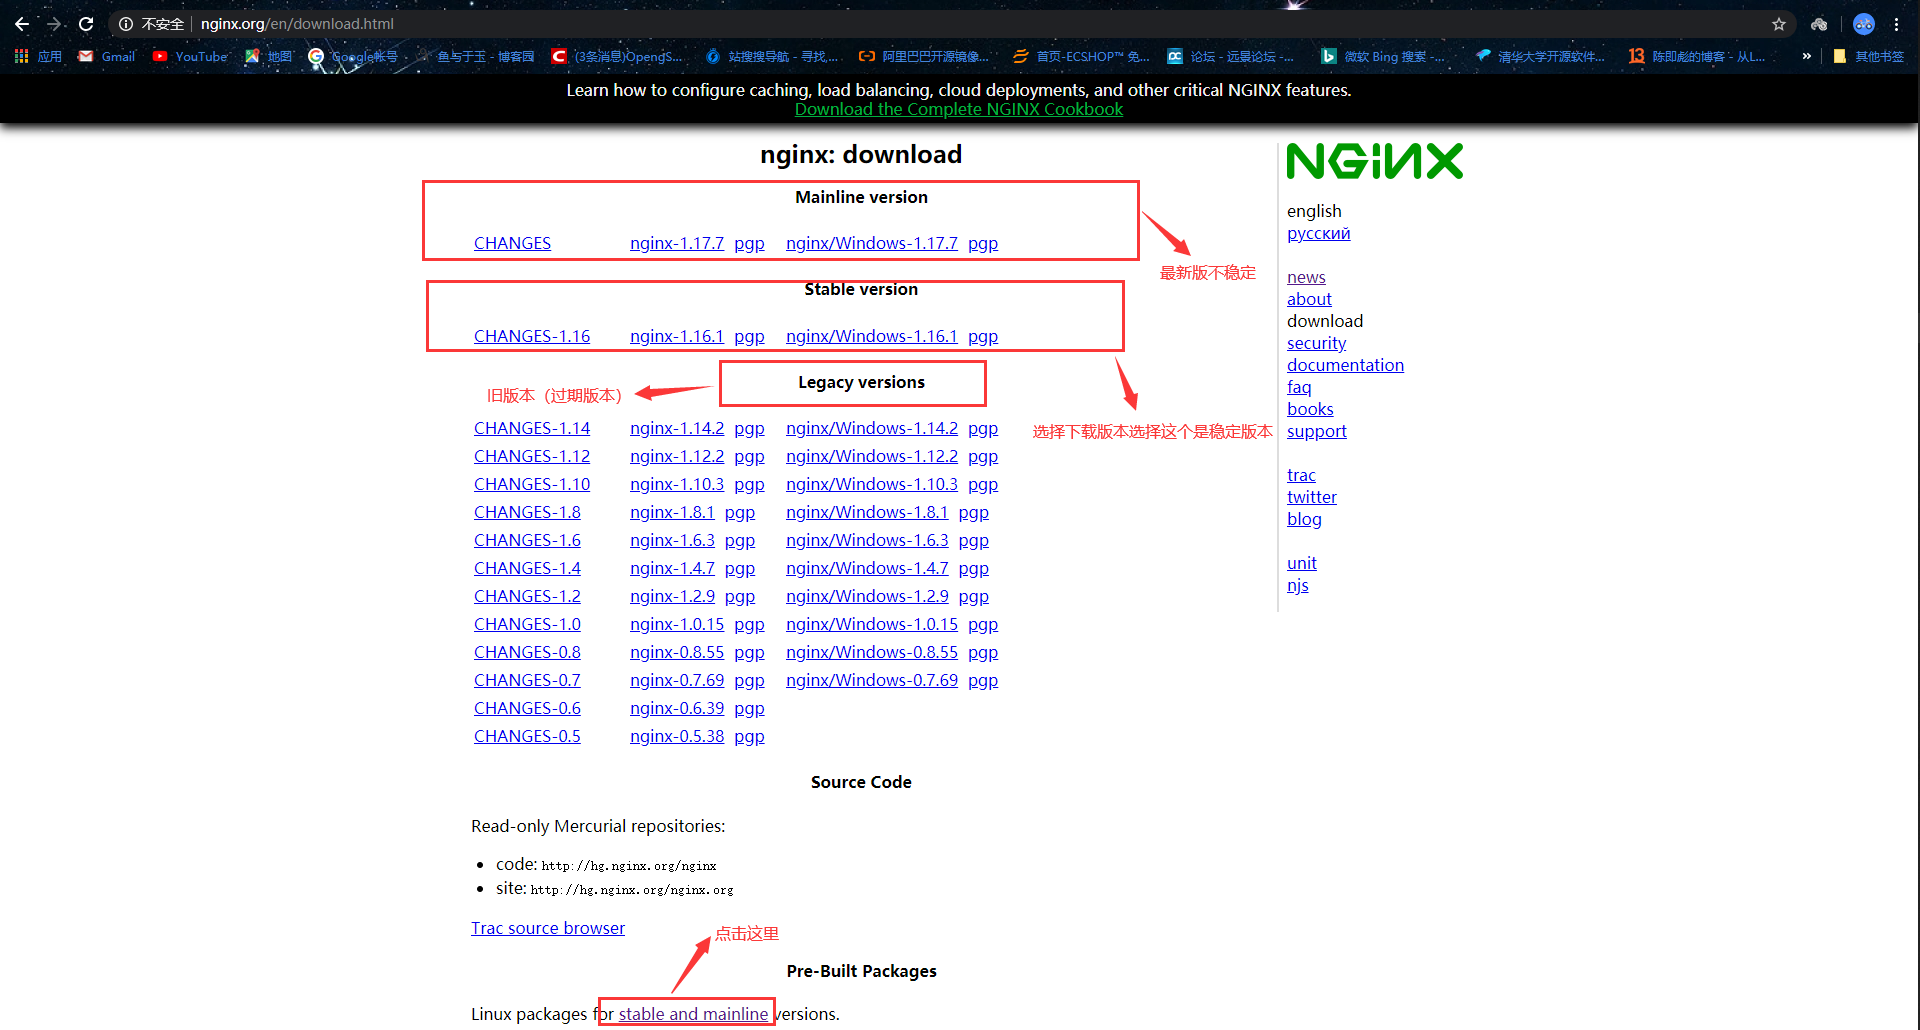Viewport: 1920px width, 1030px height.
Task: Open CHANGES-1.10 link
Action: click(532, 484)
